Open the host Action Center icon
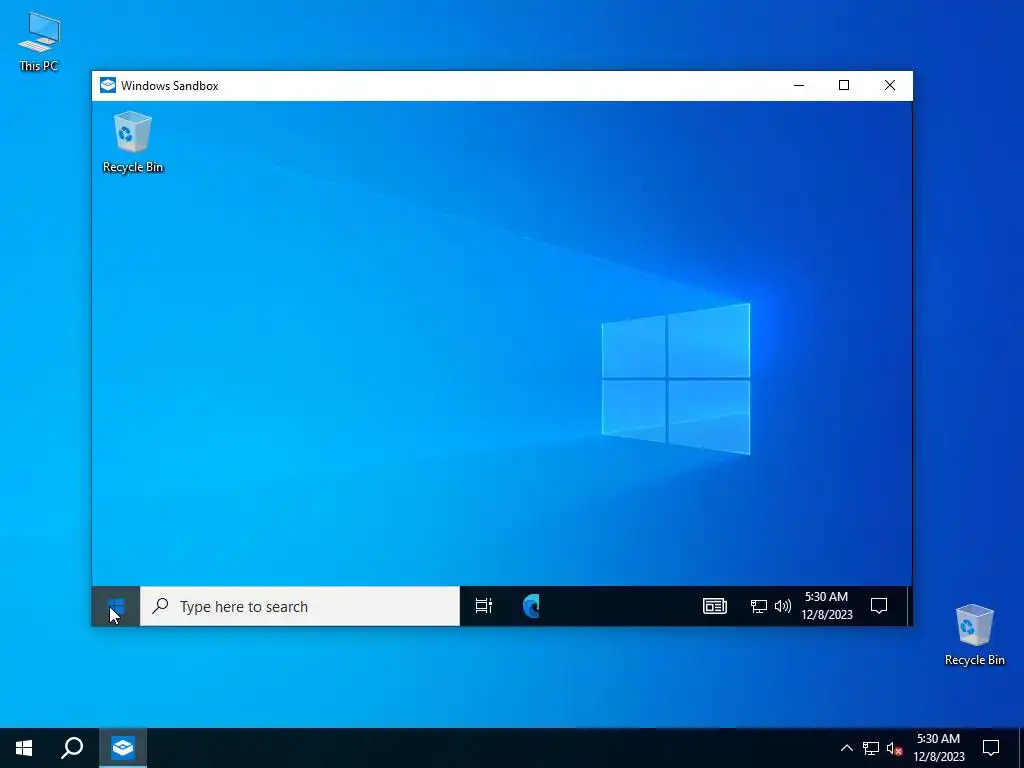 (x=991, y=748)
